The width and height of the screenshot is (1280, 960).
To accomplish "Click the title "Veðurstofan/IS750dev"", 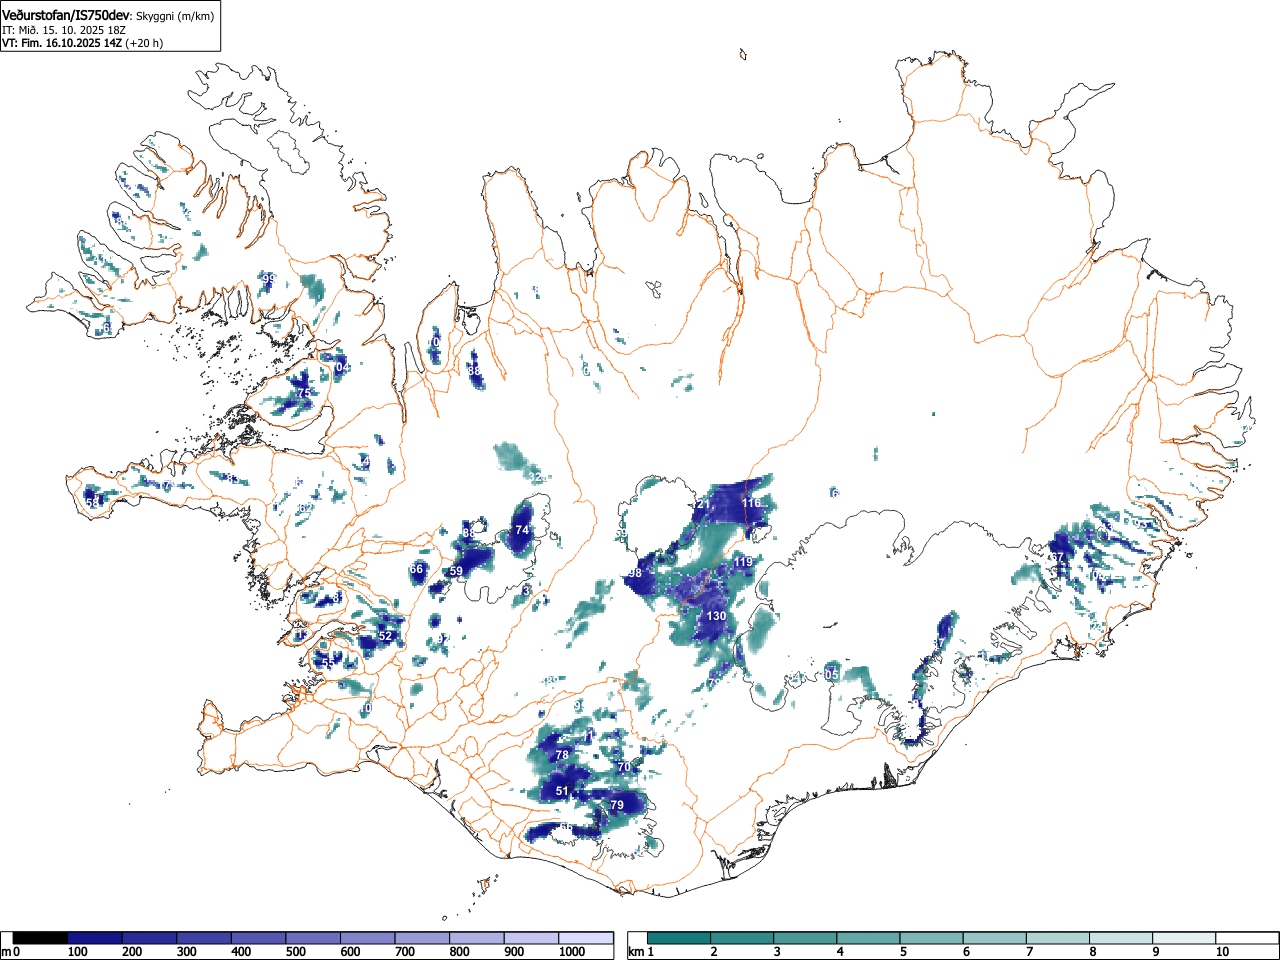I will pyautogui.click(x=66, y=15).
